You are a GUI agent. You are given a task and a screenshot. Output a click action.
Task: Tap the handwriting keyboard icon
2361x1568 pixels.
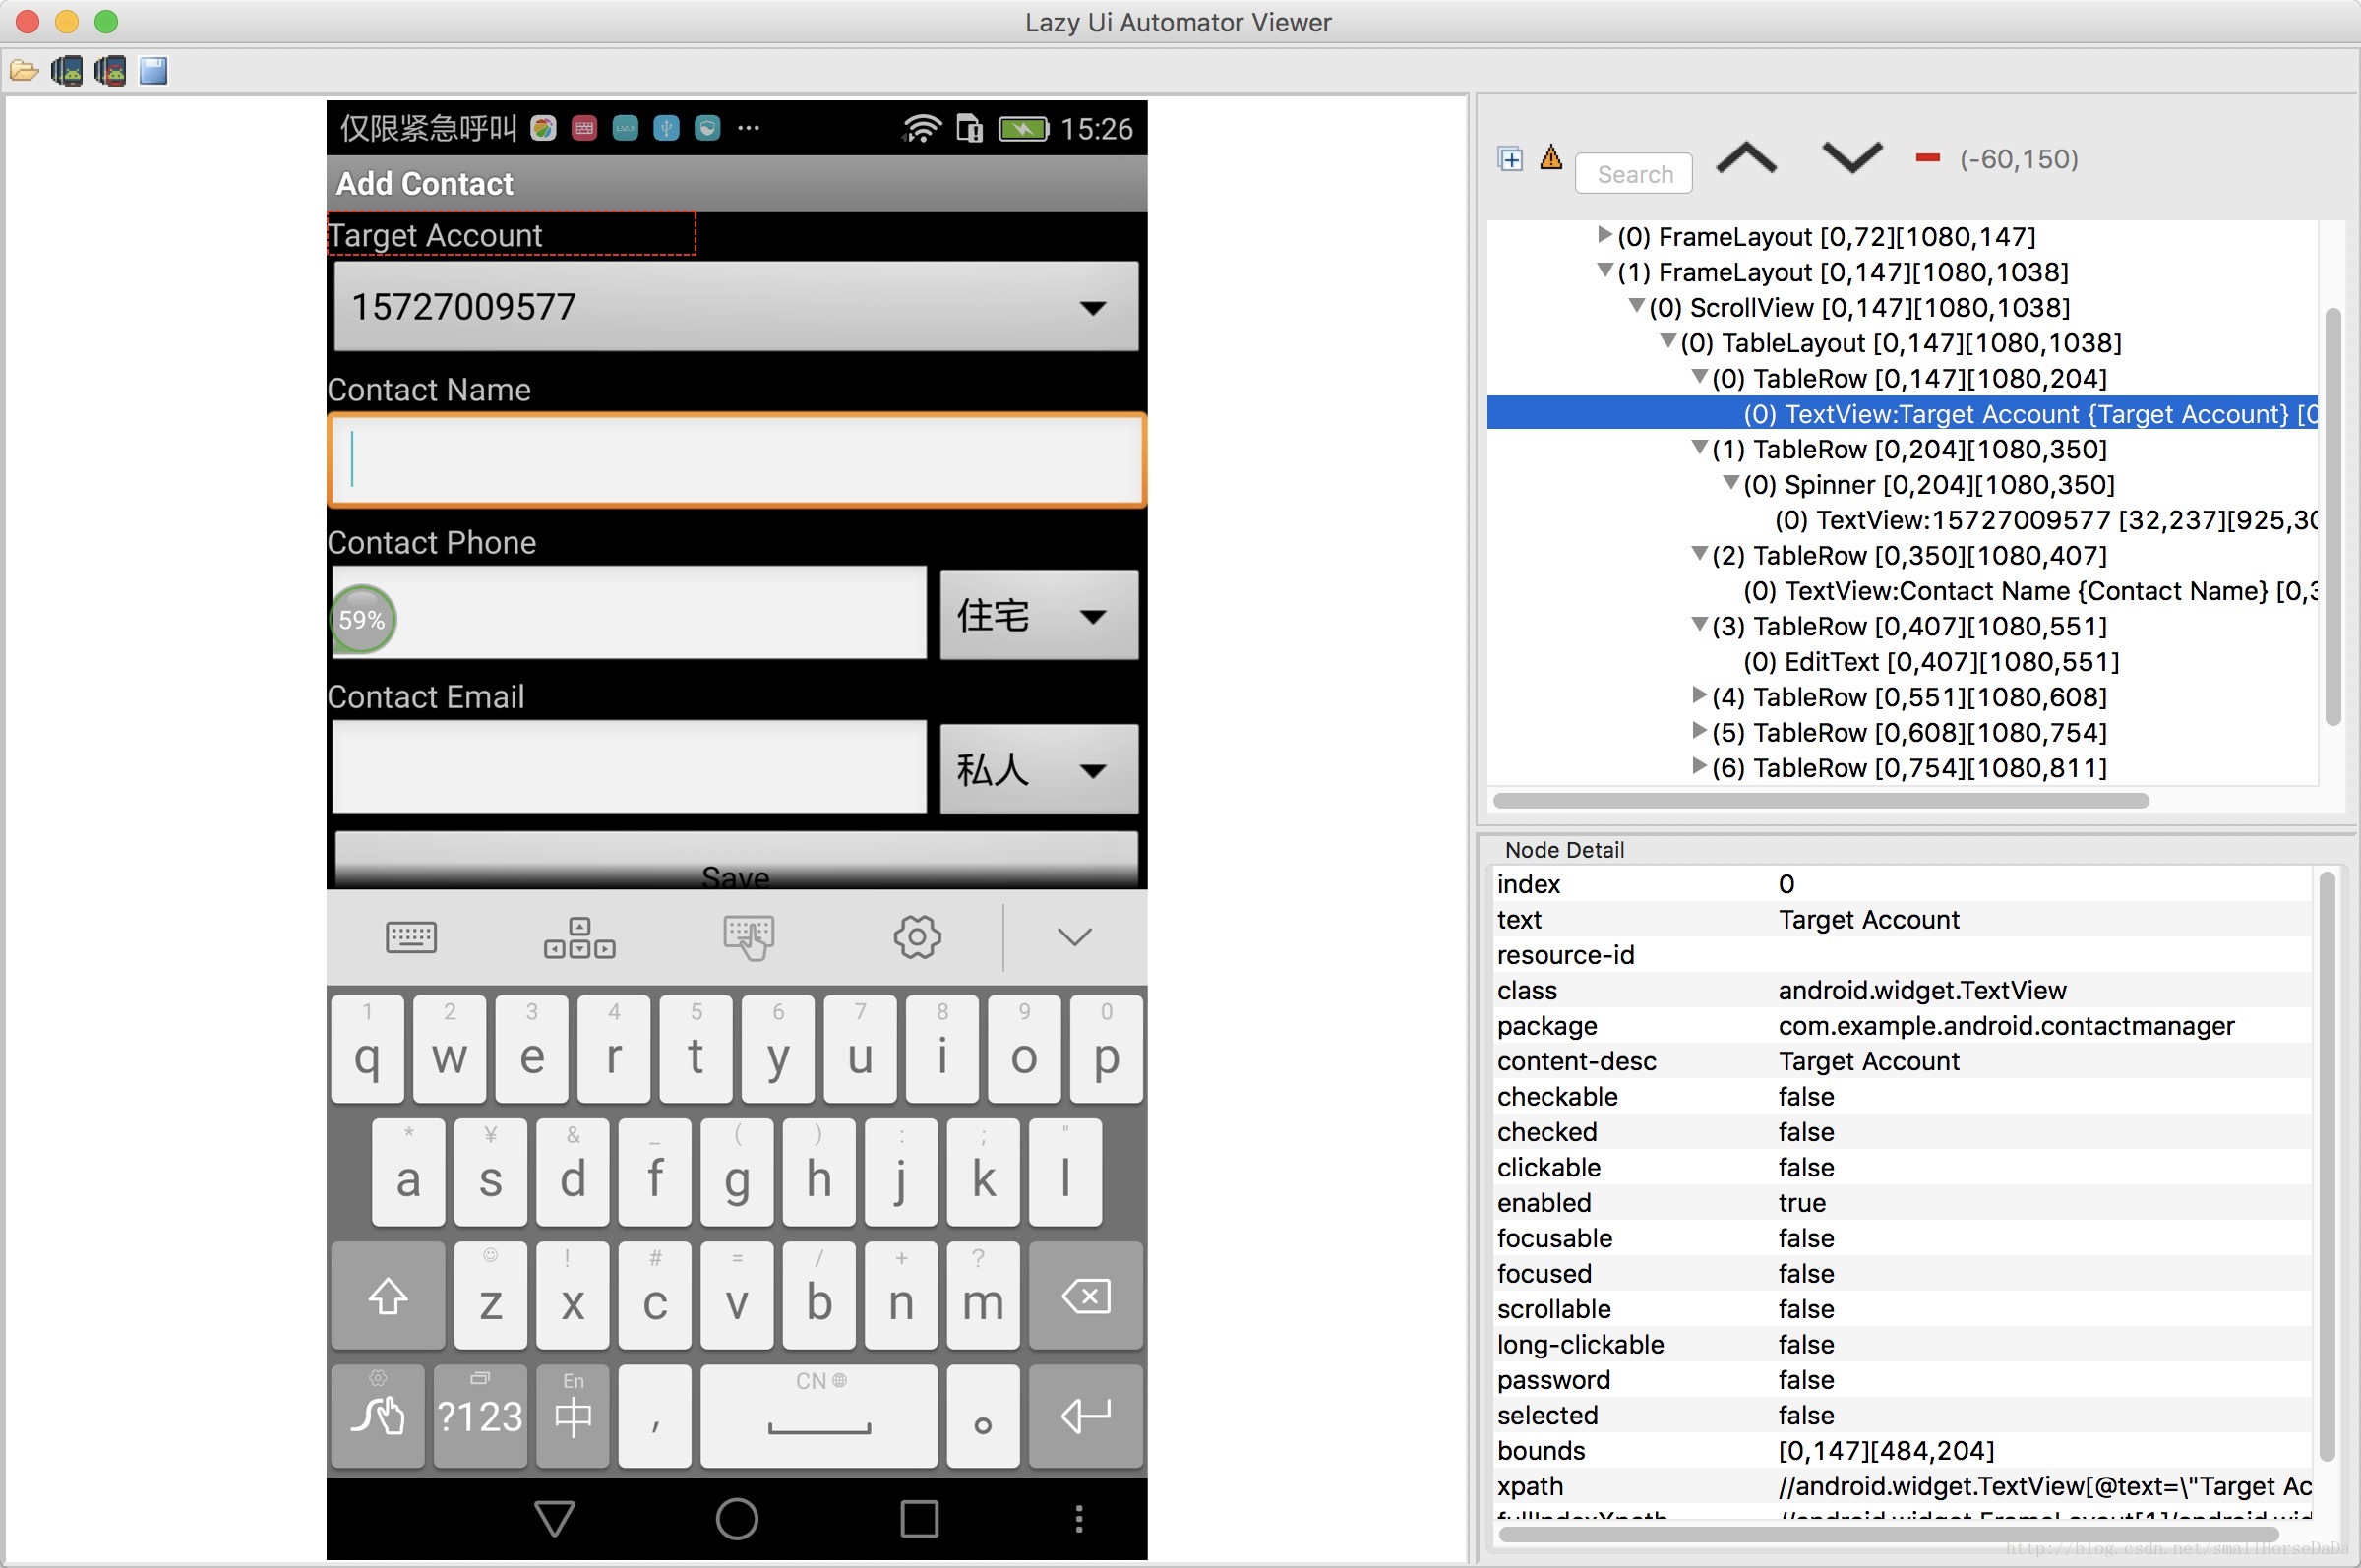coord(749,938)
